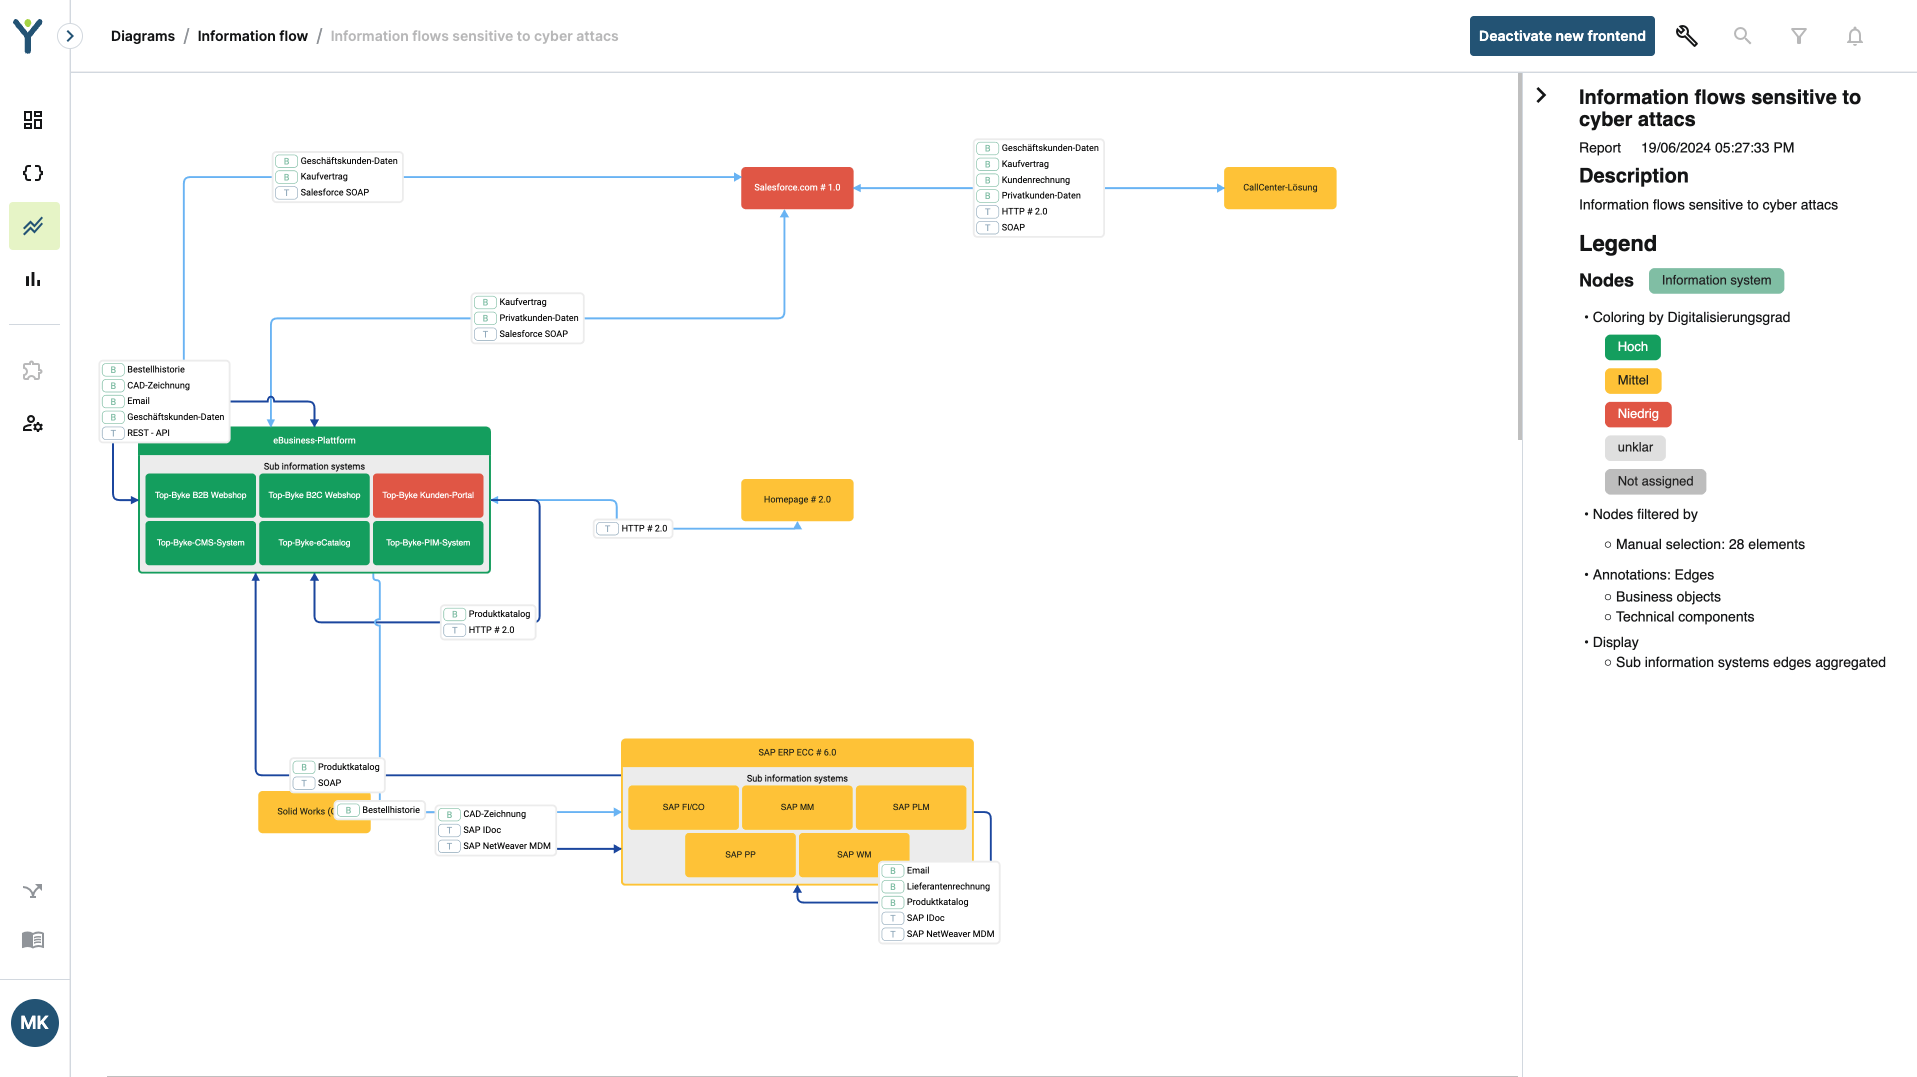Navigate to Information flow breadcrumb
The height and width of the screenshot is (1077, 1917).
pos(252,36)
